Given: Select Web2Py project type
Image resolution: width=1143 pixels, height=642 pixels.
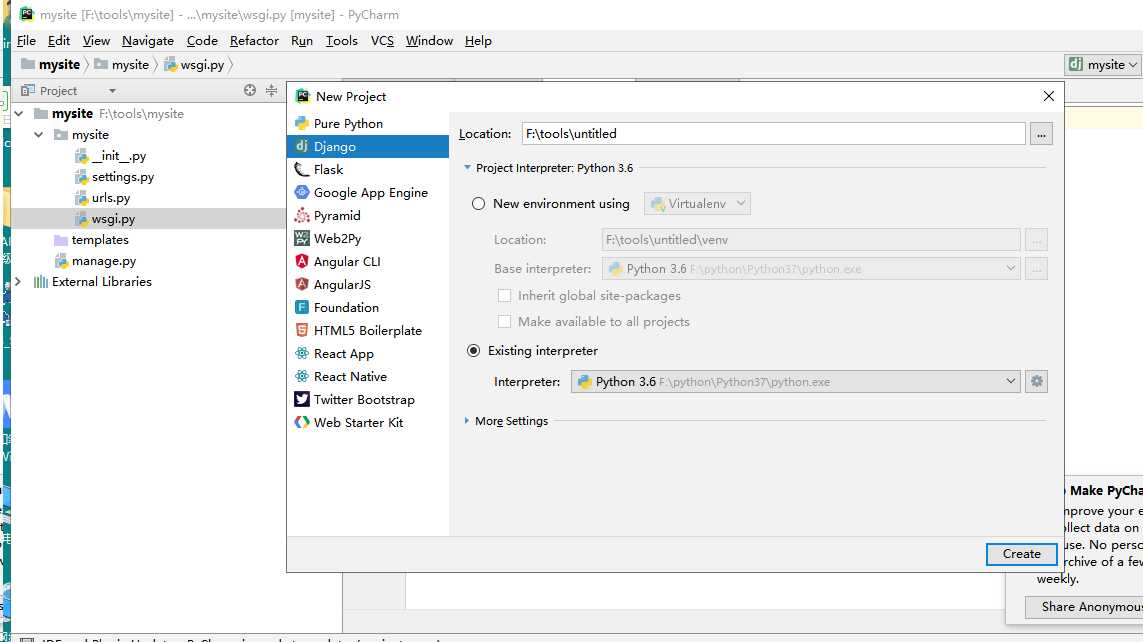Looking at the screenshot, I should tap(368, 238).
